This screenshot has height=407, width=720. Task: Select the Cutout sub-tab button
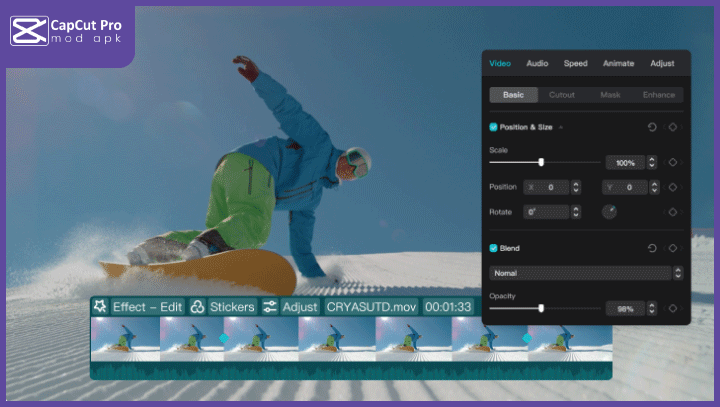(561, 95)
